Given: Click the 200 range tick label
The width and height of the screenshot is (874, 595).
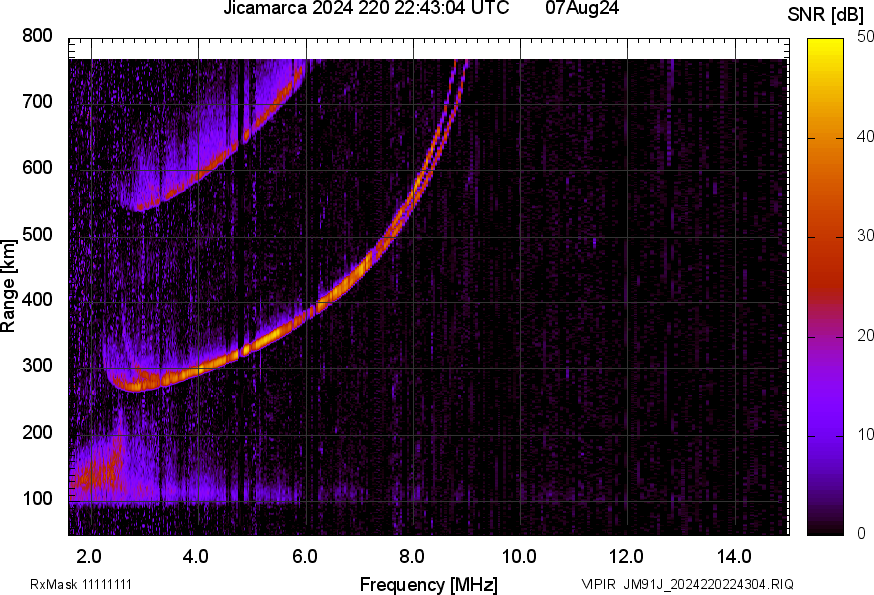Looking at the screenshot, I should click(37, 432).
